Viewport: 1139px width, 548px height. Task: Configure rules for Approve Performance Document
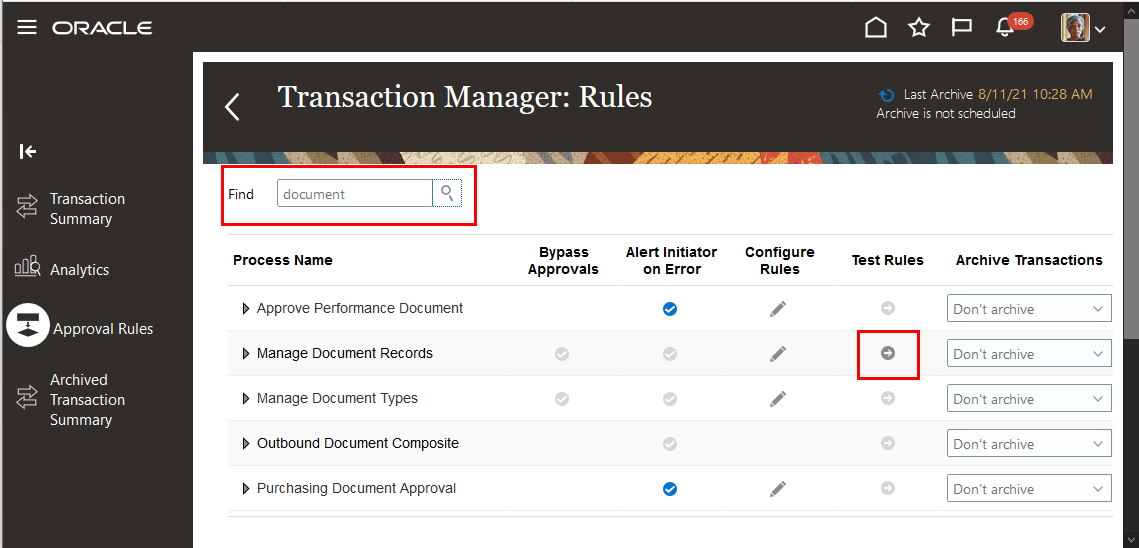[x=778, y=309]
